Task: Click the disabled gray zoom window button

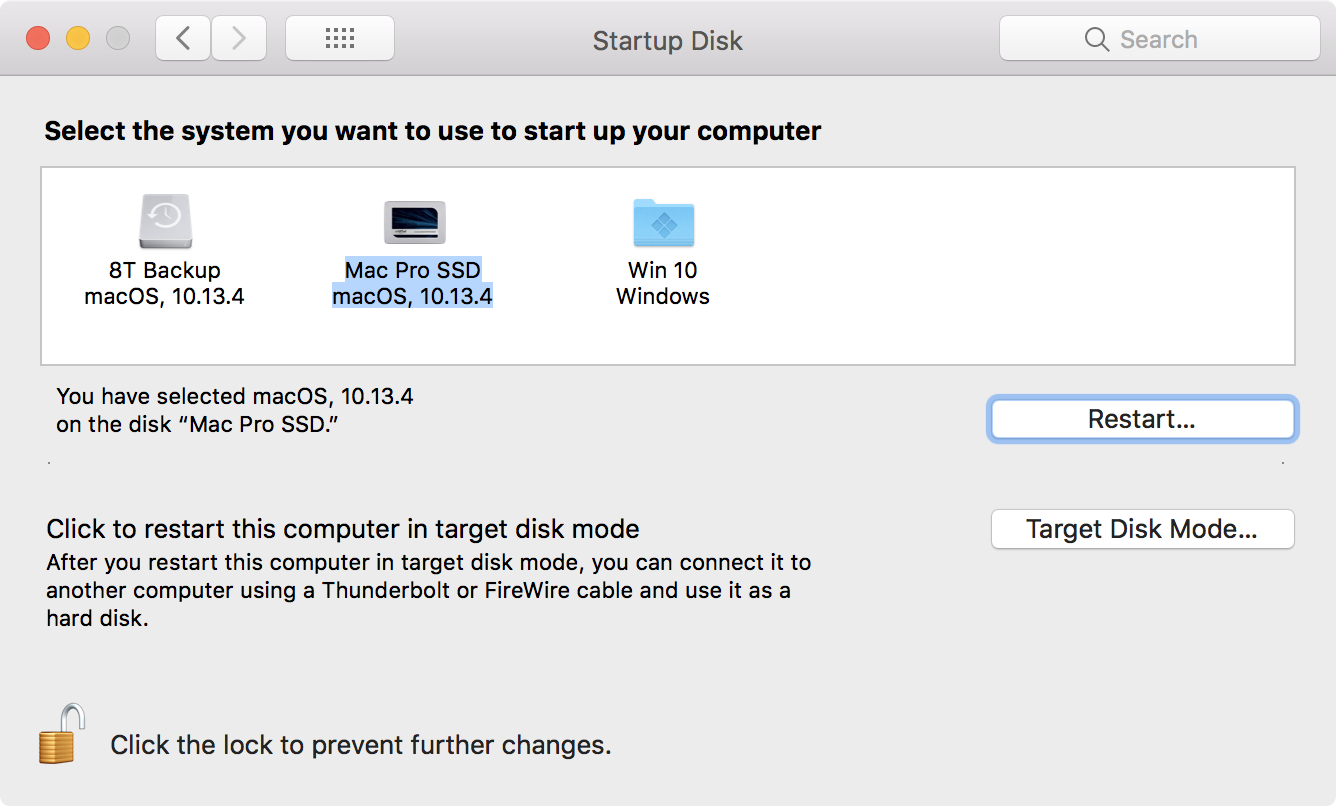Action: [x=118, y=39]
